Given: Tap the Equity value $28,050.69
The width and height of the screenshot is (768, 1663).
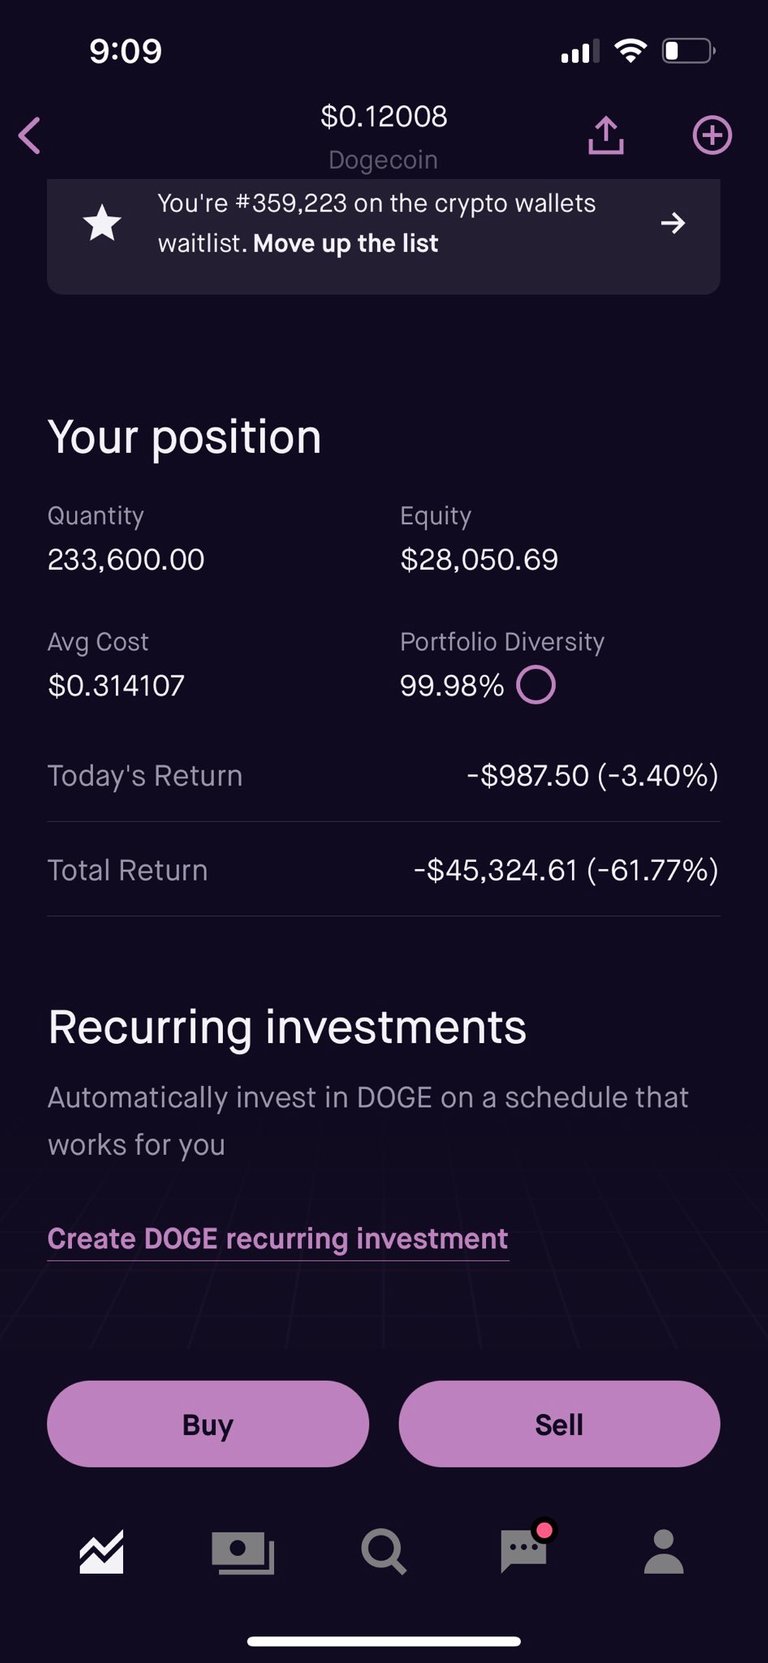Looking at the screenshot, I should [x=479, y=560].
